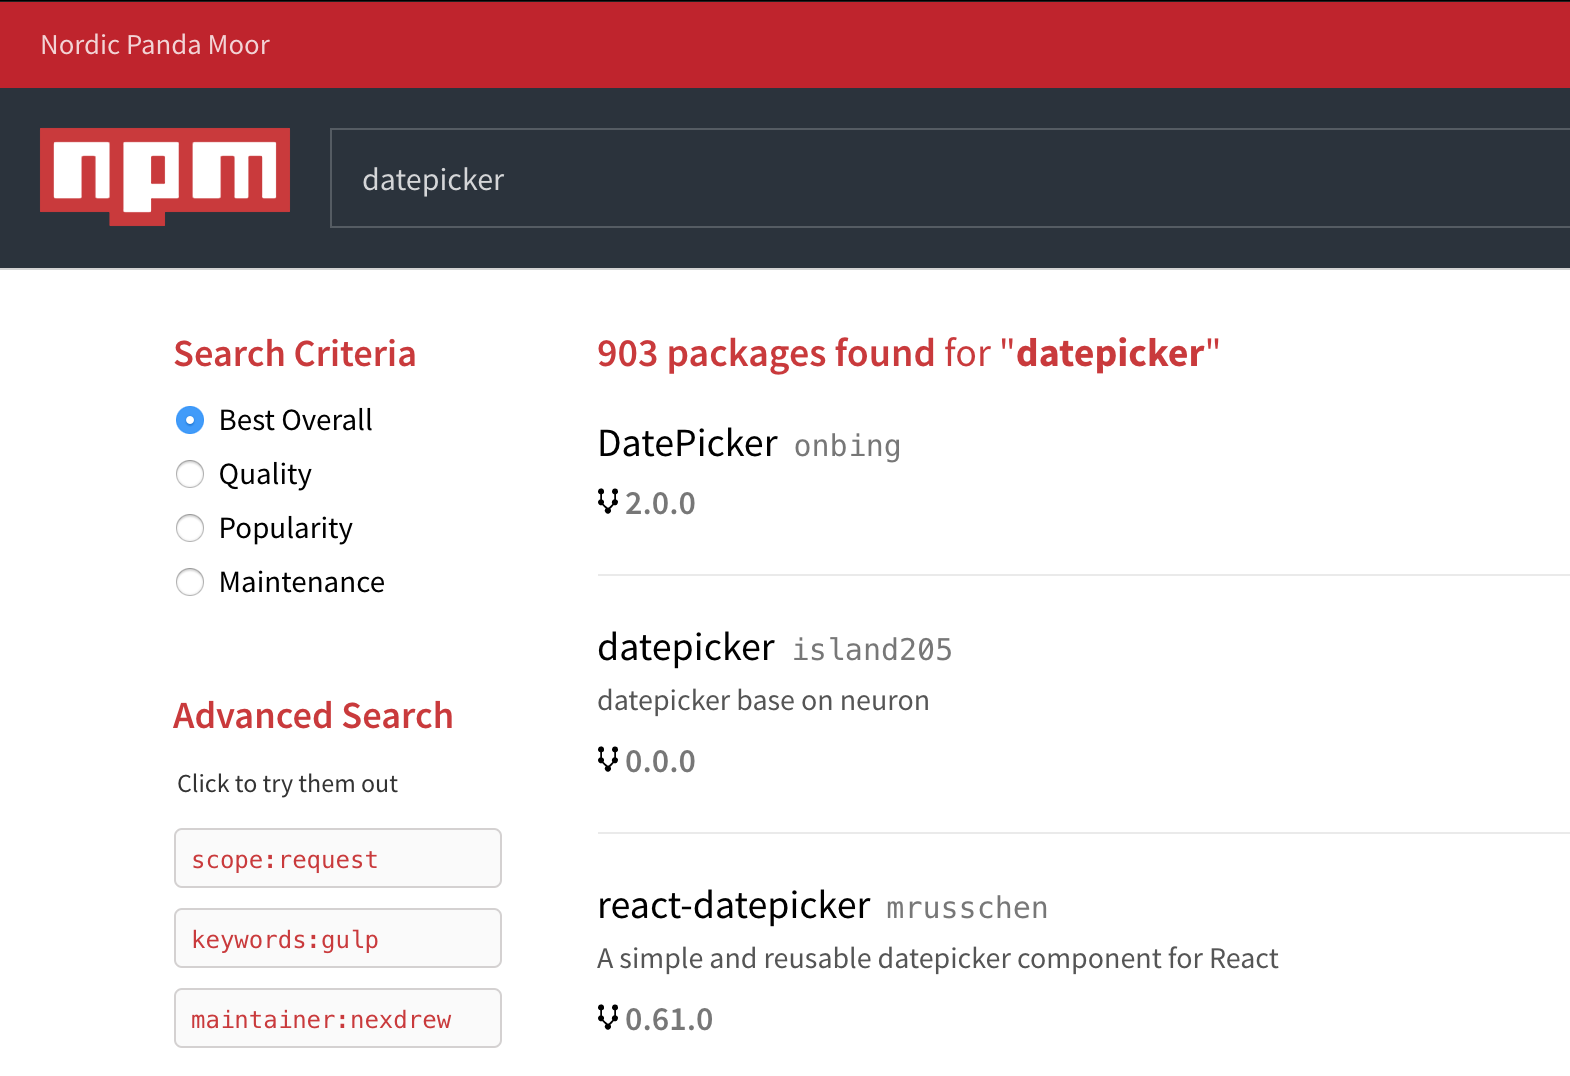1570x1076 pixels.
Task: Open the react-datepicker package
Action: point(734,905)
